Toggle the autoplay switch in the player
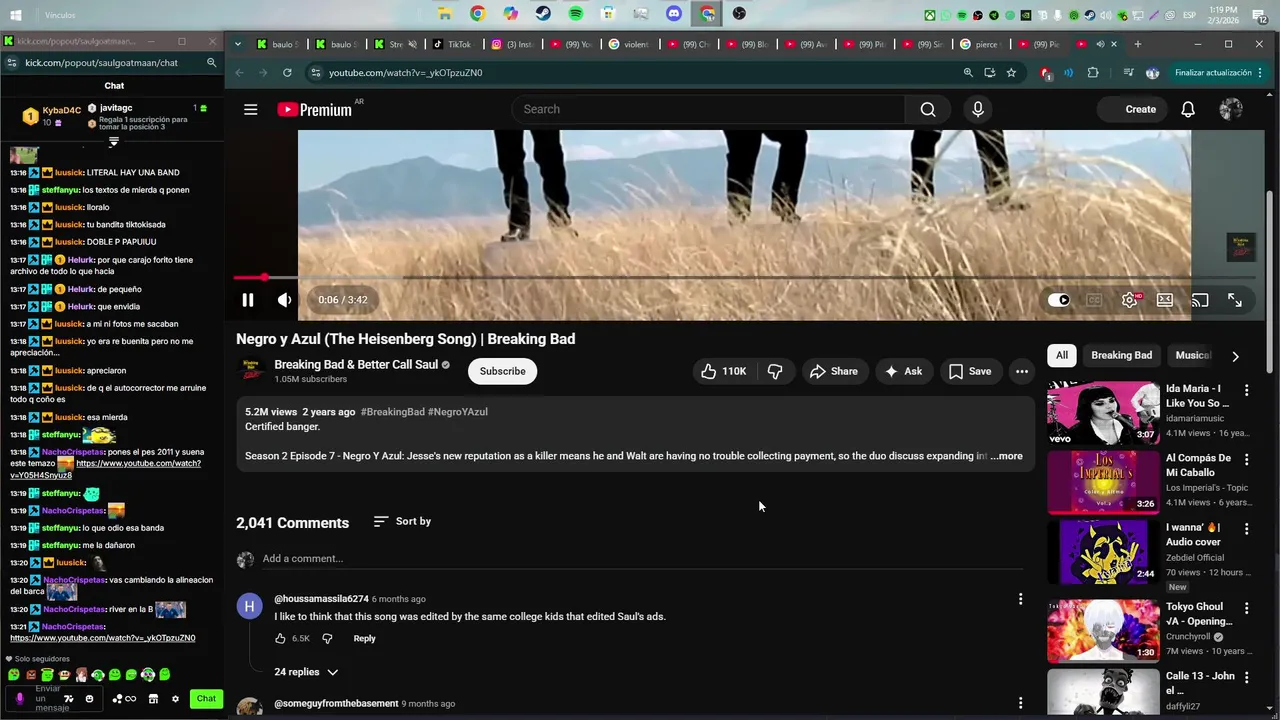 coord(1059,300)
